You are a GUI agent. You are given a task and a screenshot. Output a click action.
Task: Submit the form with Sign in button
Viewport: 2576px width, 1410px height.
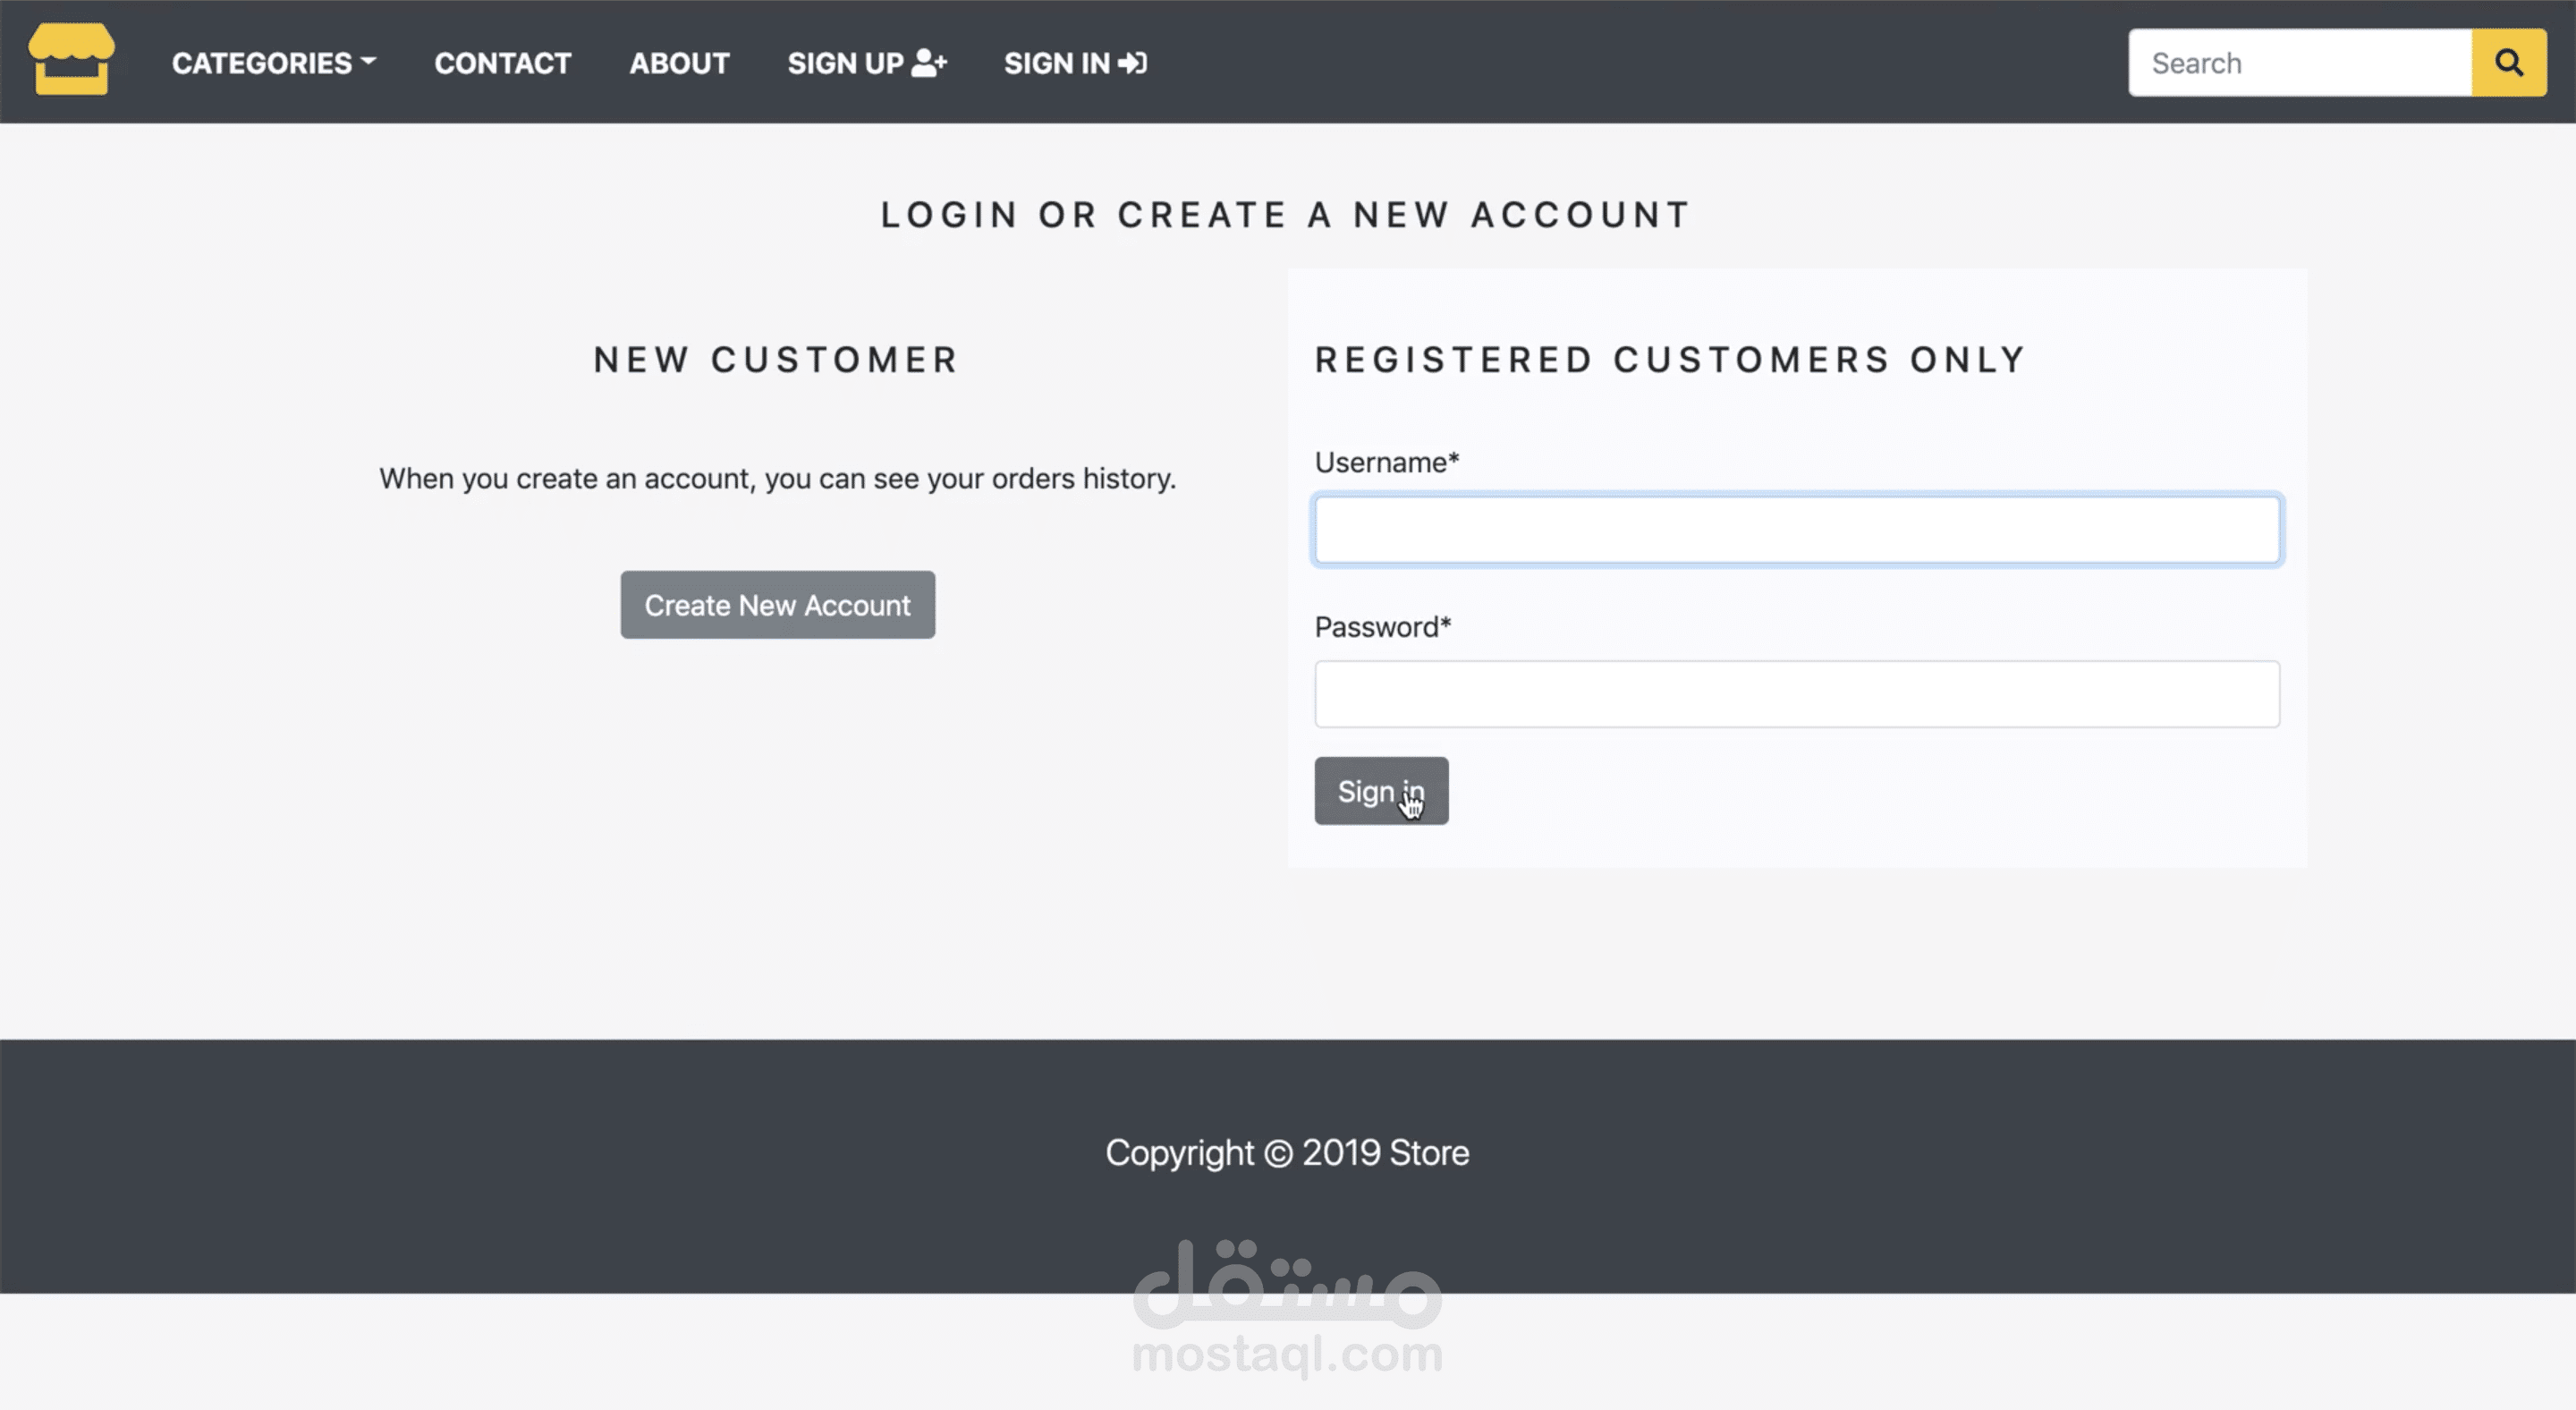[1381, 791]
